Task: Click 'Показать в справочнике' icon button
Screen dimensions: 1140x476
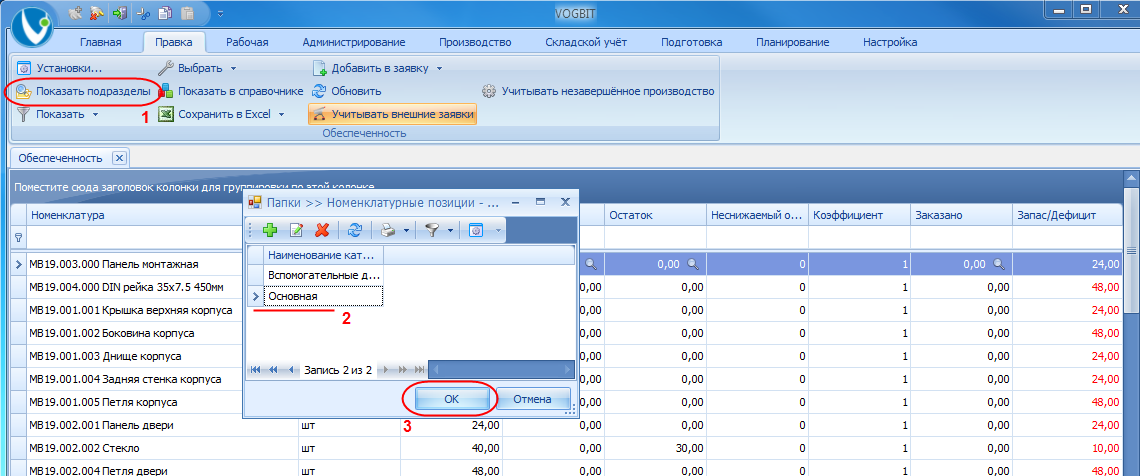Action: tap(231, 92)
